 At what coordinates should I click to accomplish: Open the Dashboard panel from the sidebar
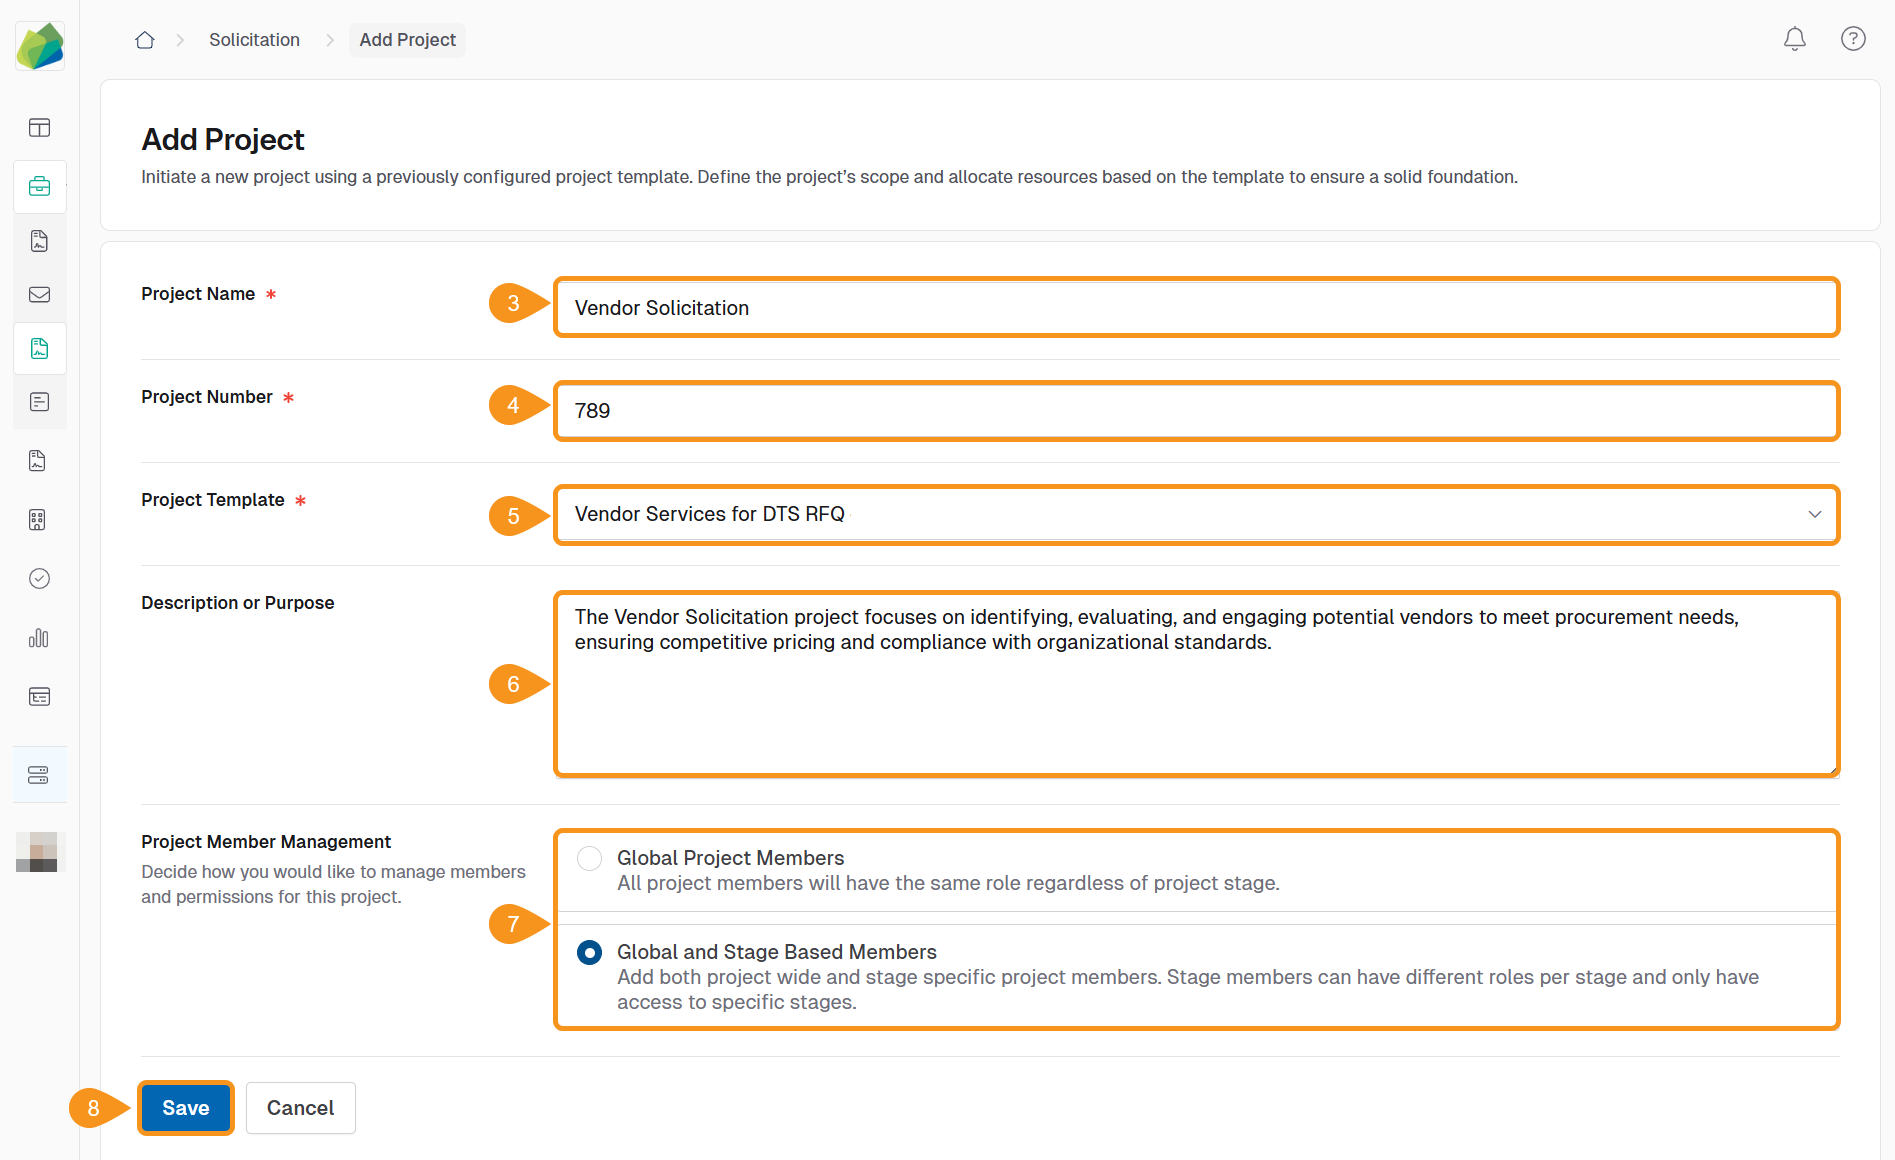pos(39,127)
